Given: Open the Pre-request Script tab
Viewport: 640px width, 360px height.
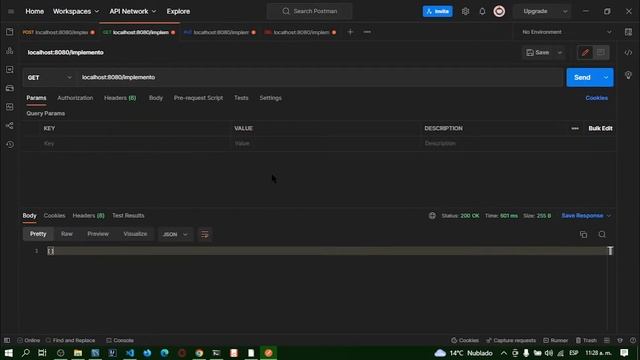Looking at the screenshot, I should click(x=198, y=98).
